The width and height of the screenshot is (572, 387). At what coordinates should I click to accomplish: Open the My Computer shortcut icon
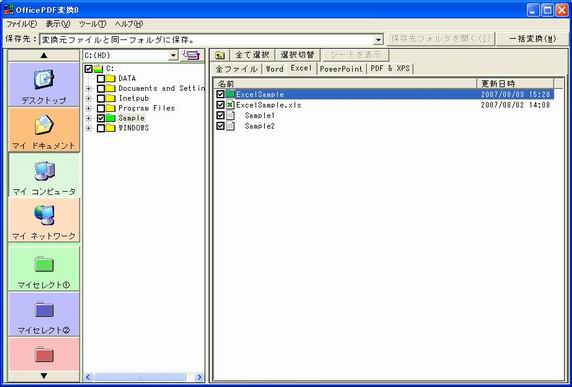(x=44, y=171)
